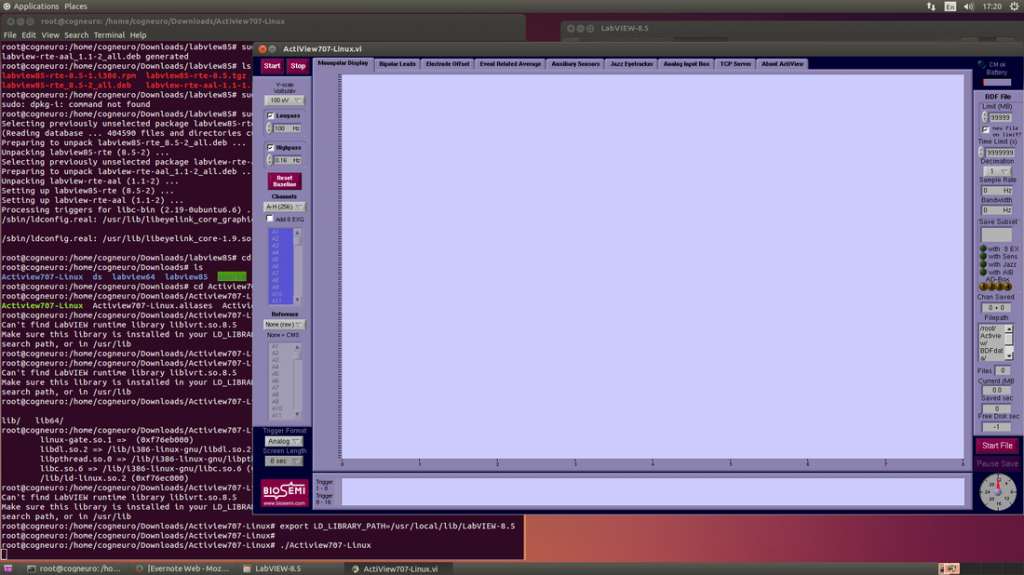Viewport: 1024px width, 575px height.
Task: Click the Limit (MB) stepper arrows
Action: 985,118
